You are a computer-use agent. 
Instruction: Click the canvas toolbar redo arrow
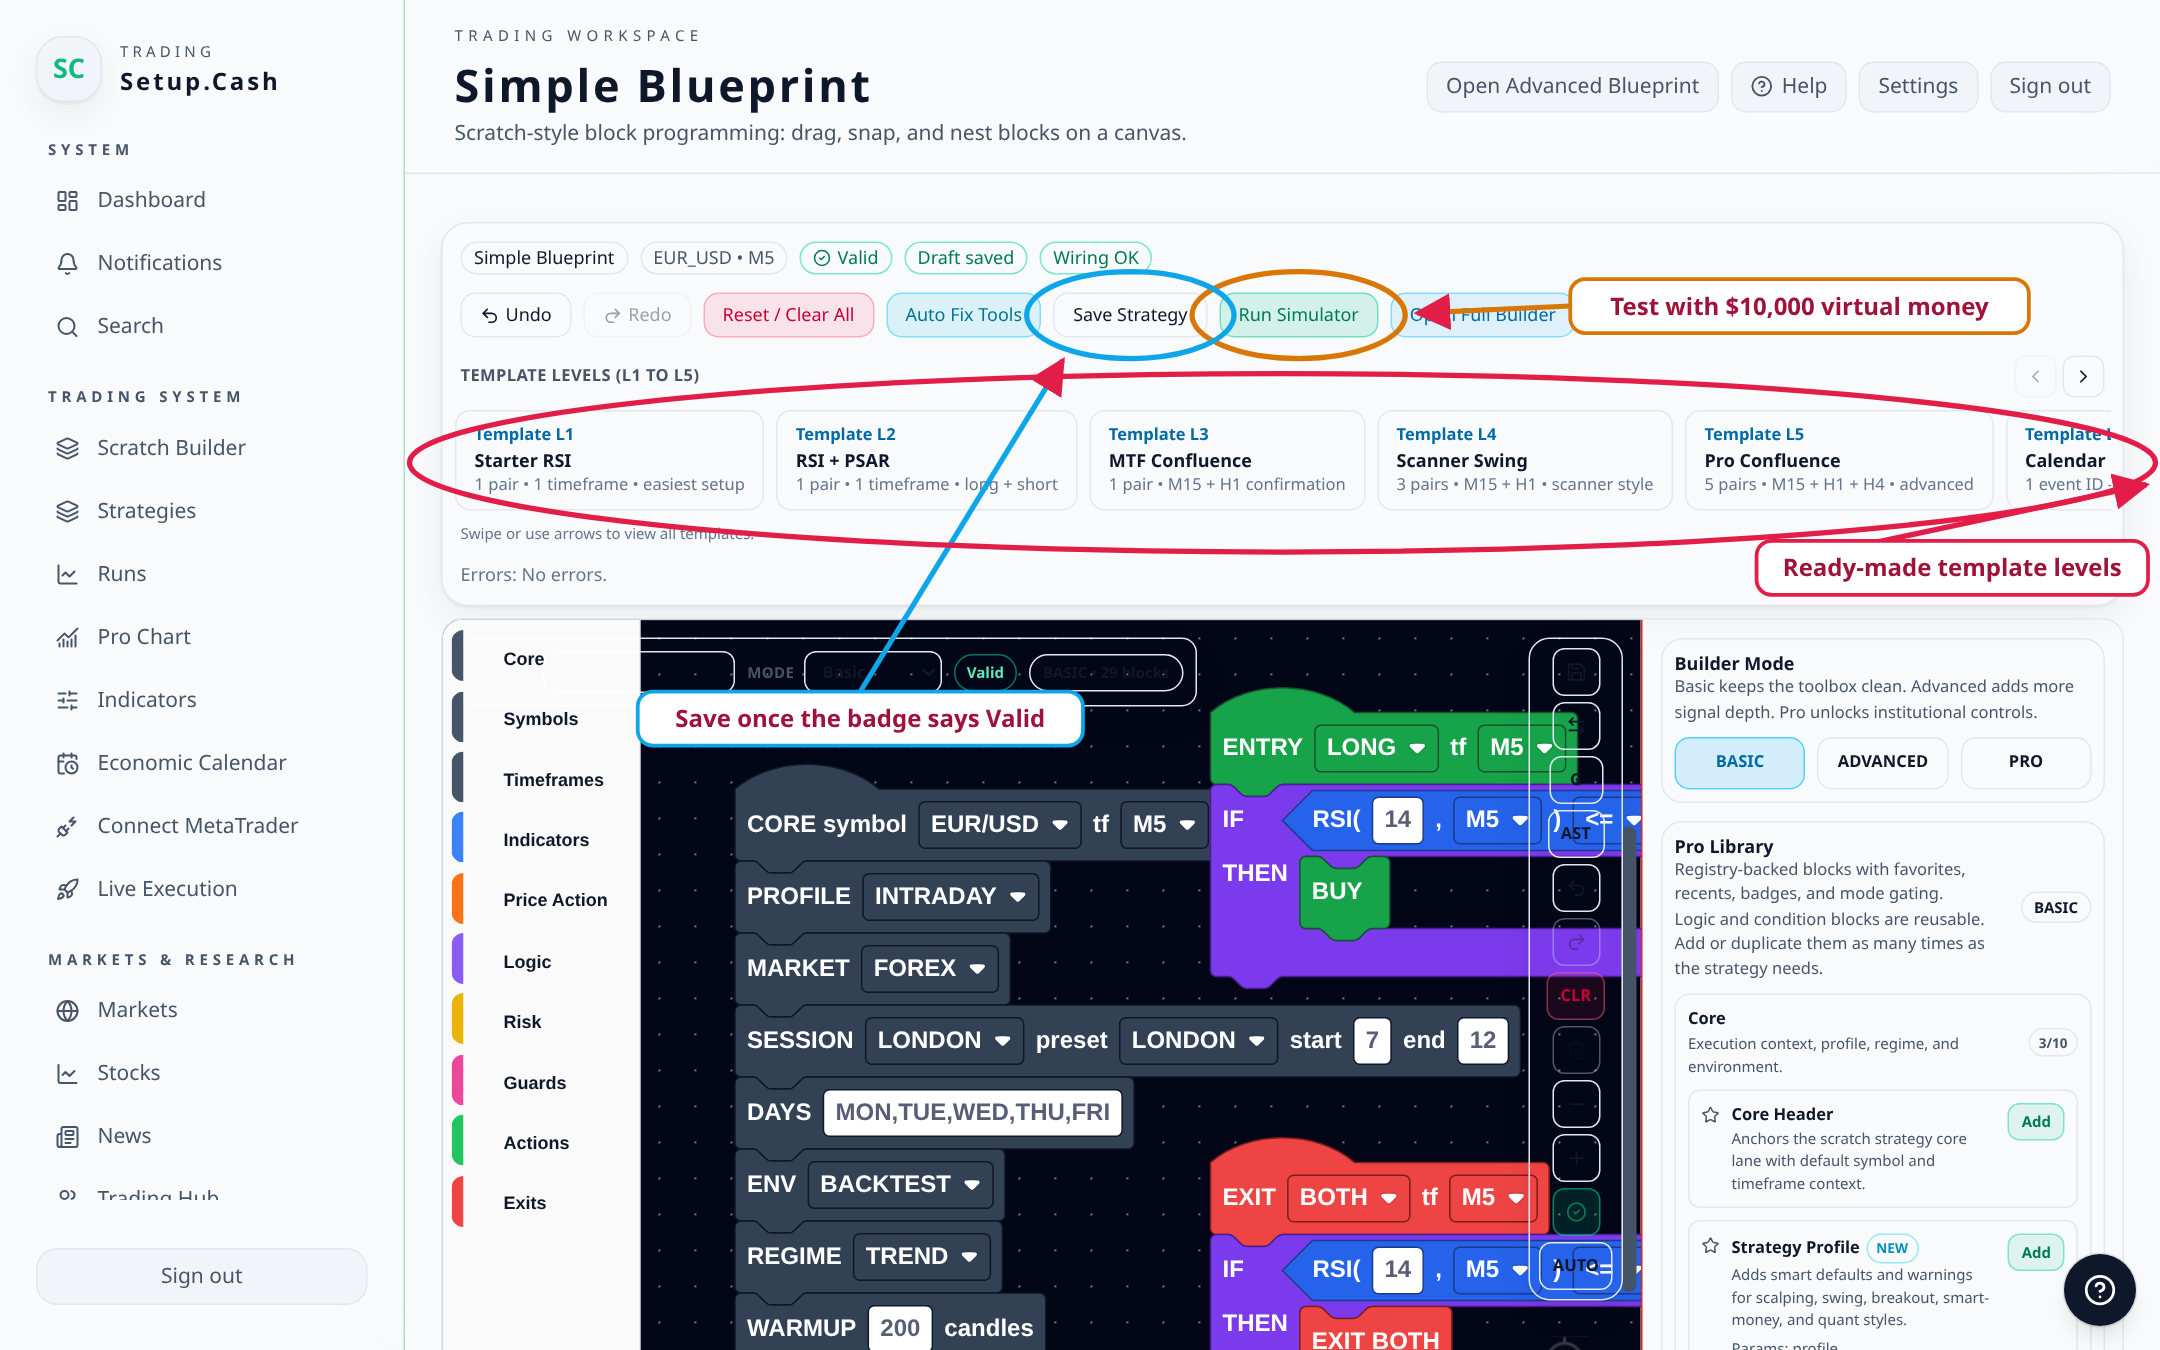pos(1576,942)
